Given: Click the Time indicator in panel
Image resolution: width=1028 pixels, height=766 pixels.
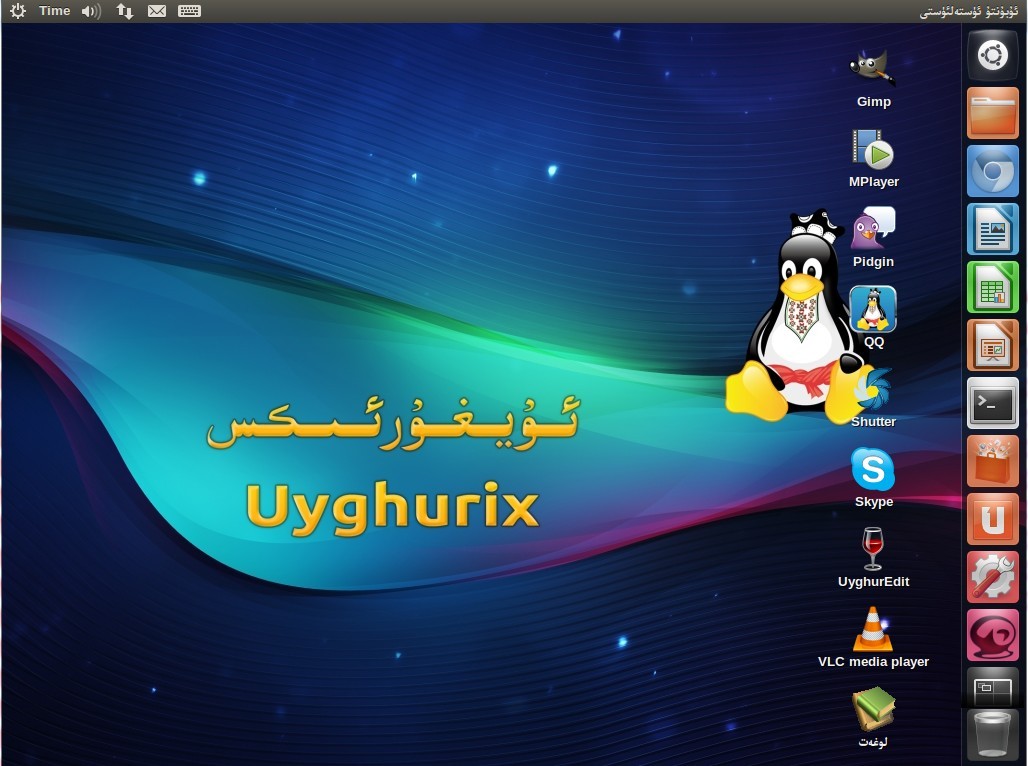Looking at the screenshot, I should pyautogui.click(x=54, y=10).
